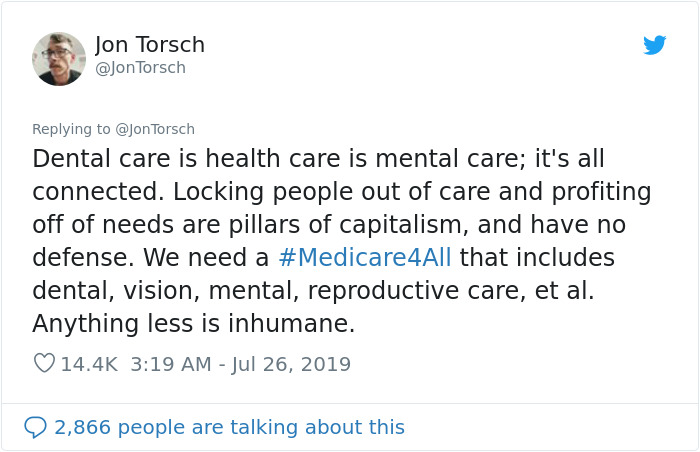700x452 pixels.
Task: Open the @JonTorsch handle under the name
Action: (x=140, y=68)
